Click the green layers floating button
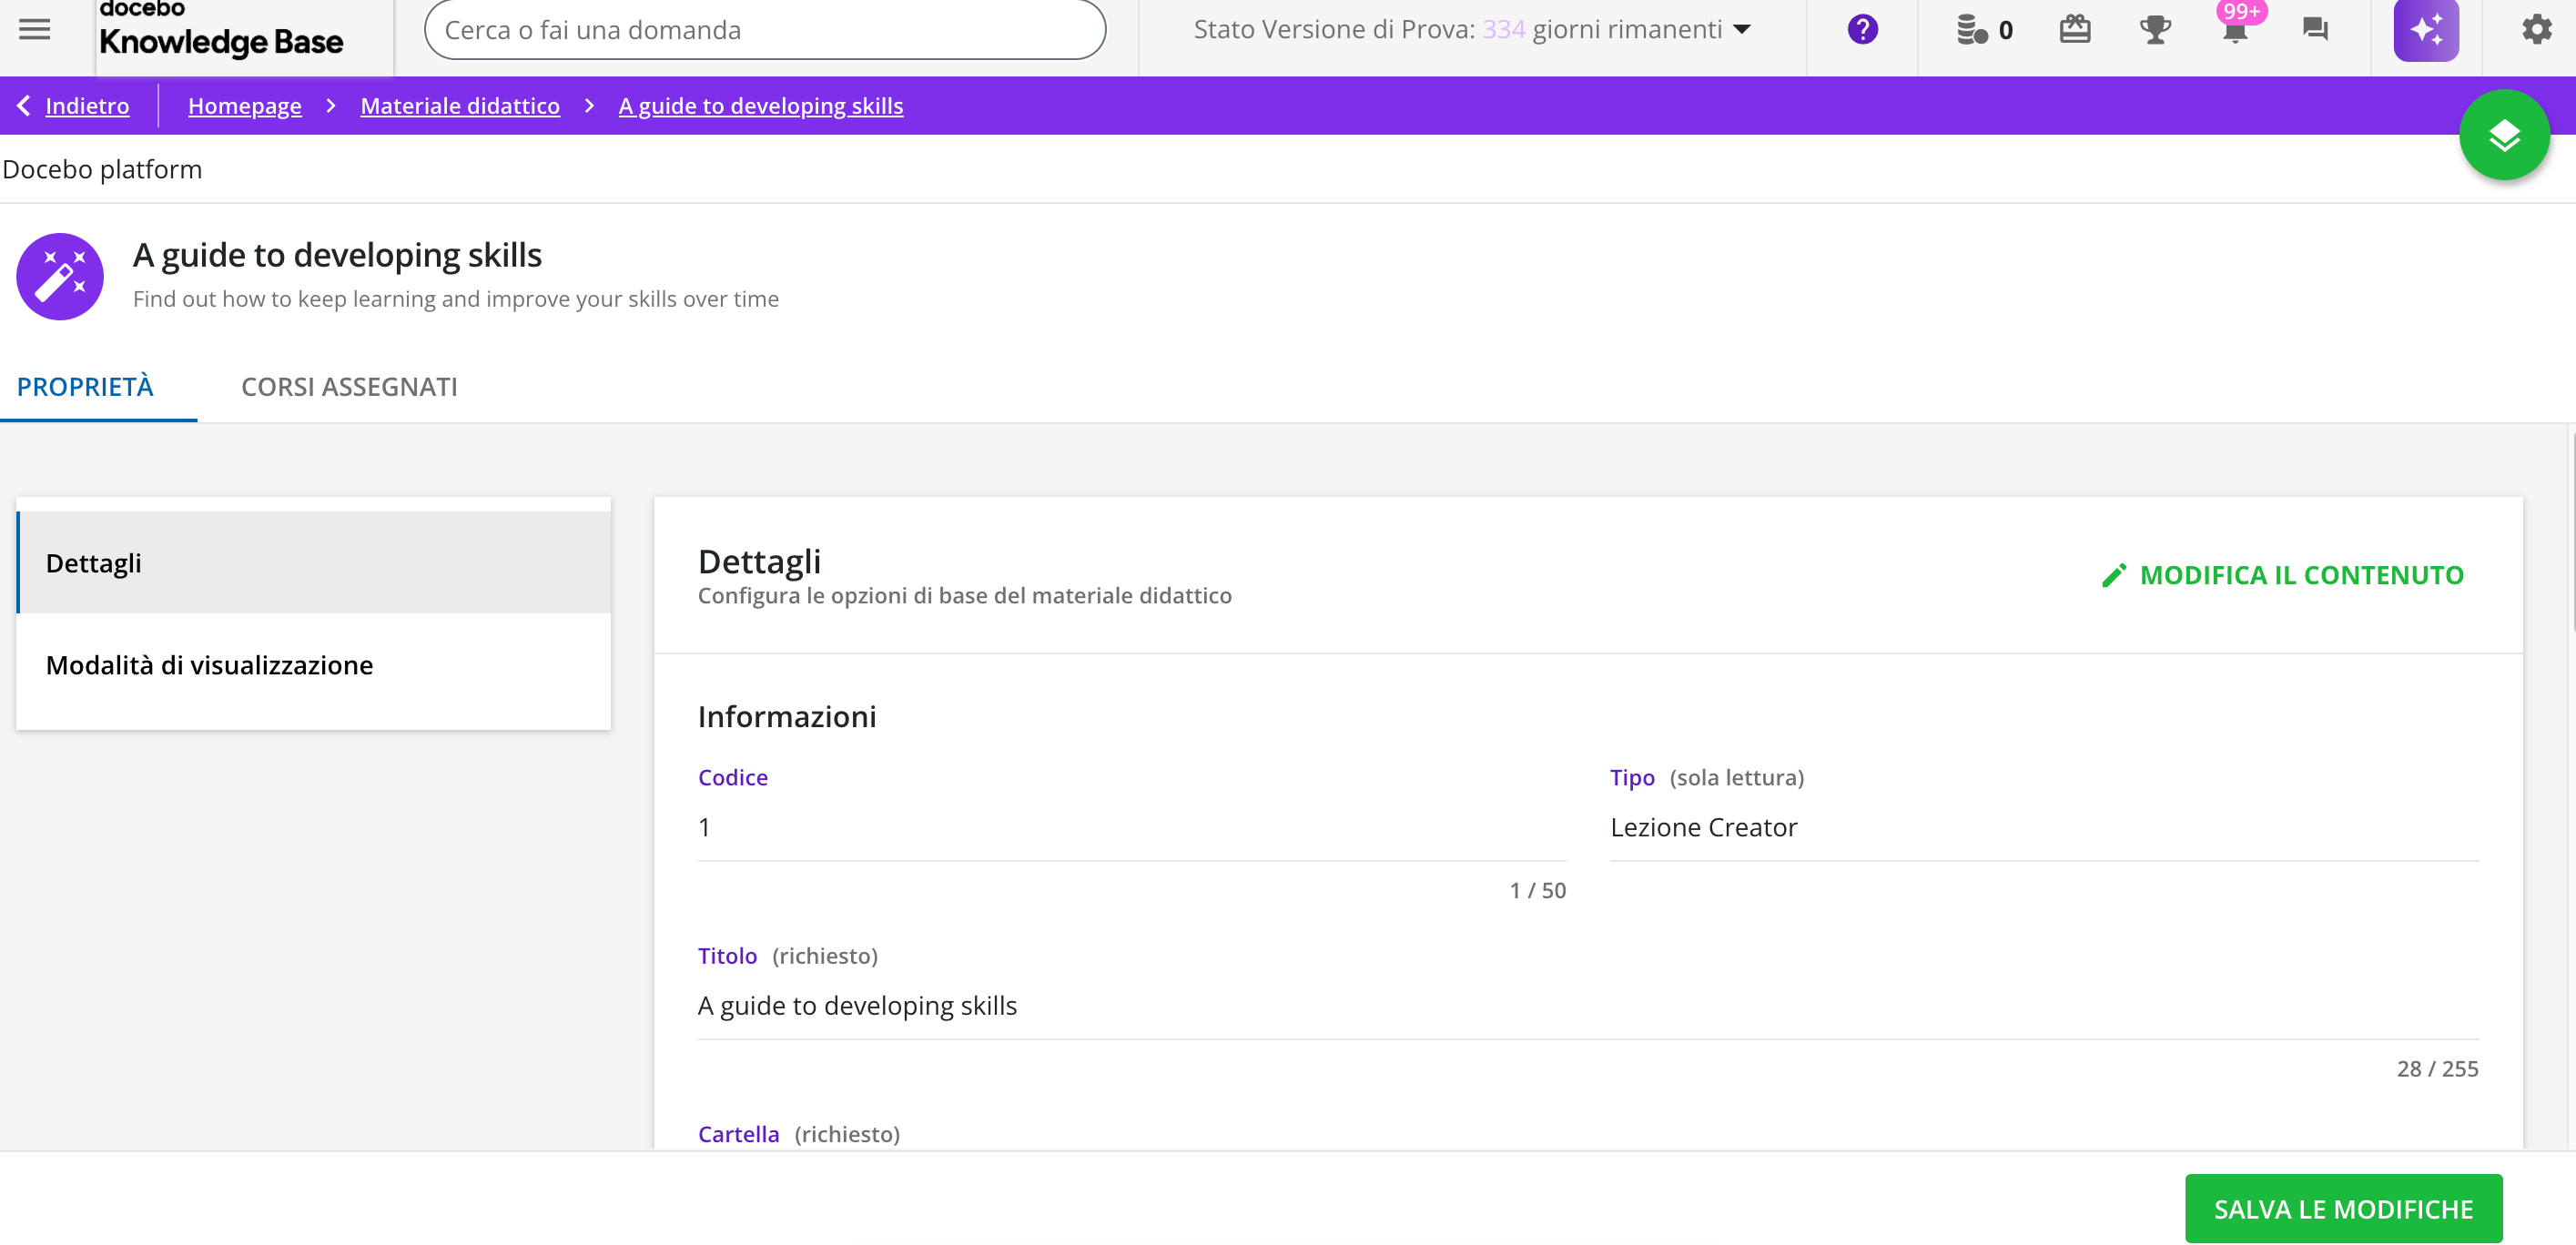 [x=2503, y=135]
